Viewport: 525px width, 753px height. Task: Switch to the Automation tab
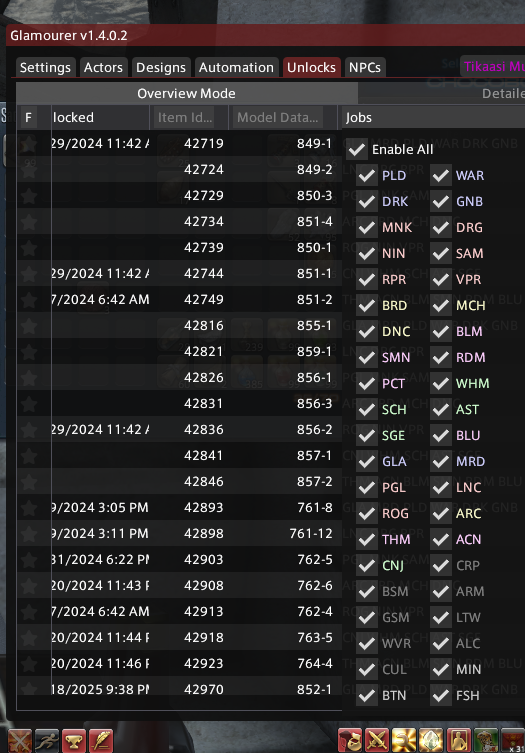coord(236,67)
